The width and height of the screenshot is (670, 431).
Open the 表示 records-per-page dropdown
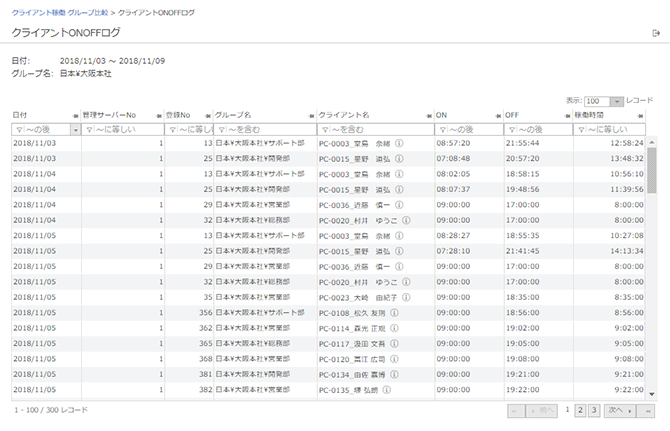click(605, 101)
